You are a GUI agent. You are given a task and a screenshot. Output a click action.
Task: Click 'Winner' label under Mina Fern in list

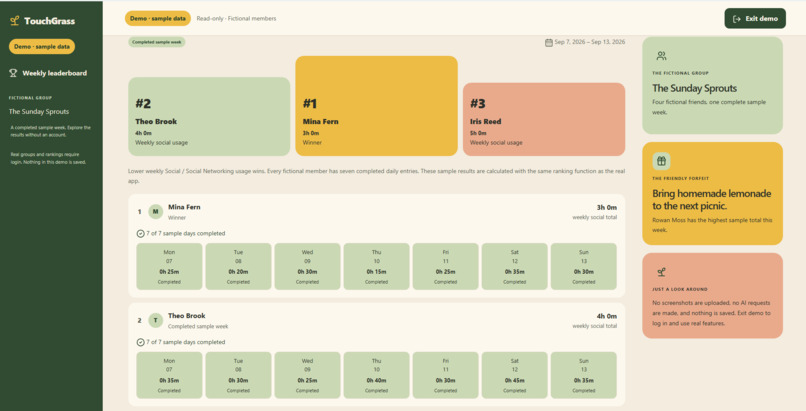(177, 218)
